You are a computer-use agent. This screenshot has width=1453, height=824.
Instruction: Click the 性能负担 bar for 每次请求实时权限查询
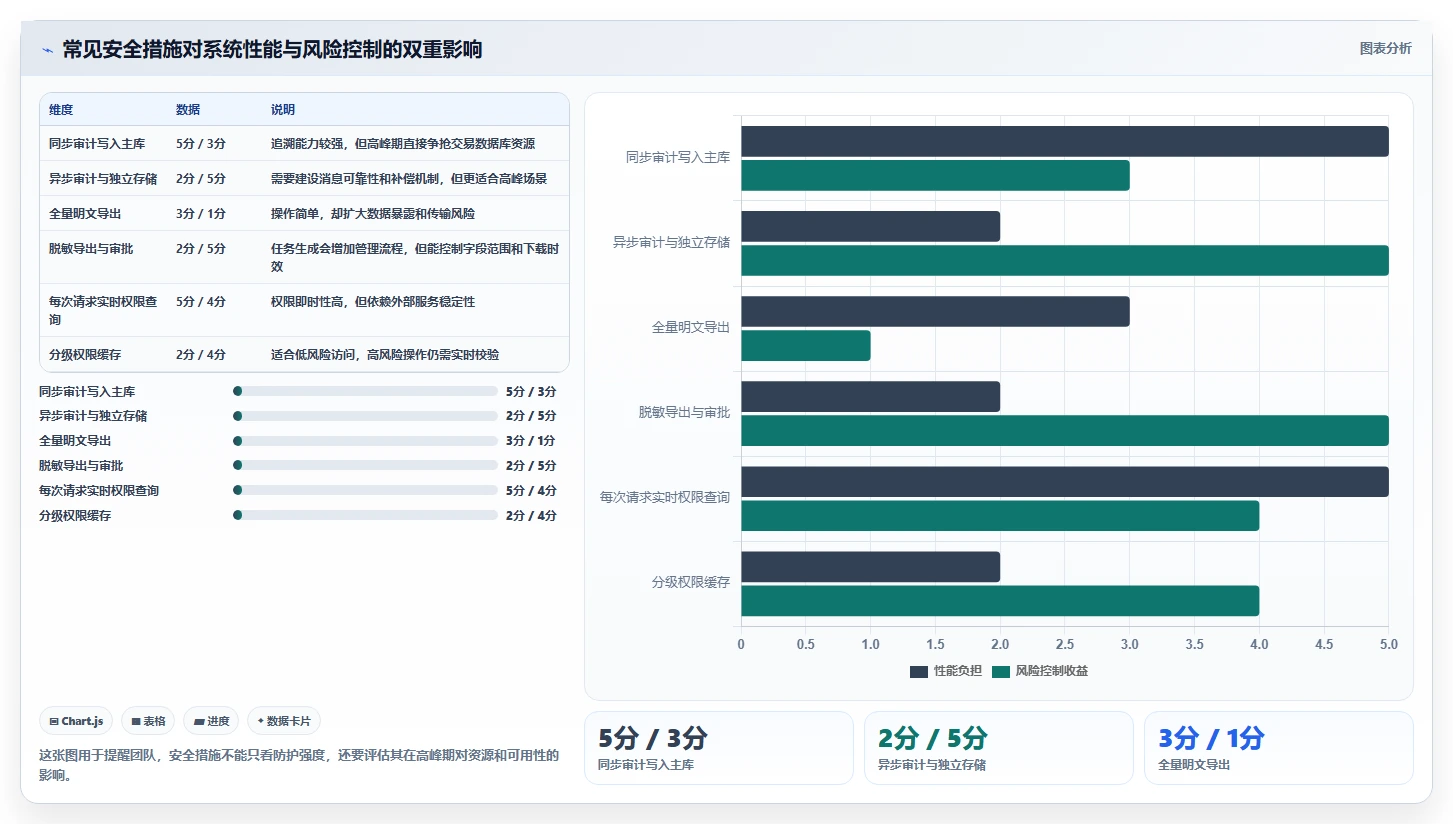click(1065, 481)
